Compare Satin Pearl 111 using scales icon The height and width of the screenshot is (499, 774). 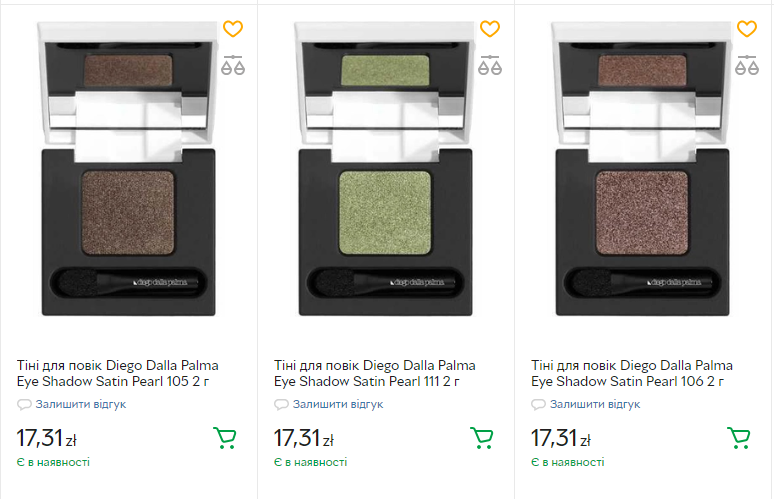click(490, 66)
